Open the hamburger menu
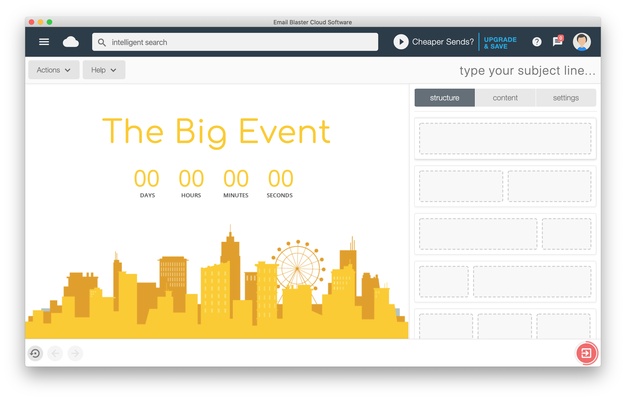 [x=44, y=42]
